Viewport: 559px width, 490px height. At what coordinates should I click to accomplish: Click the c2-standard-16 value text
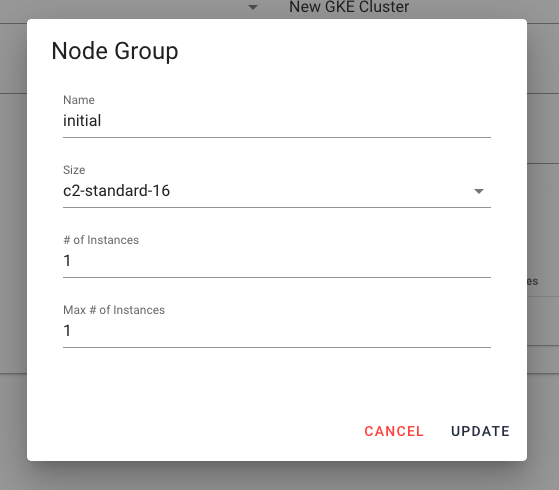[x=116, y=191]
